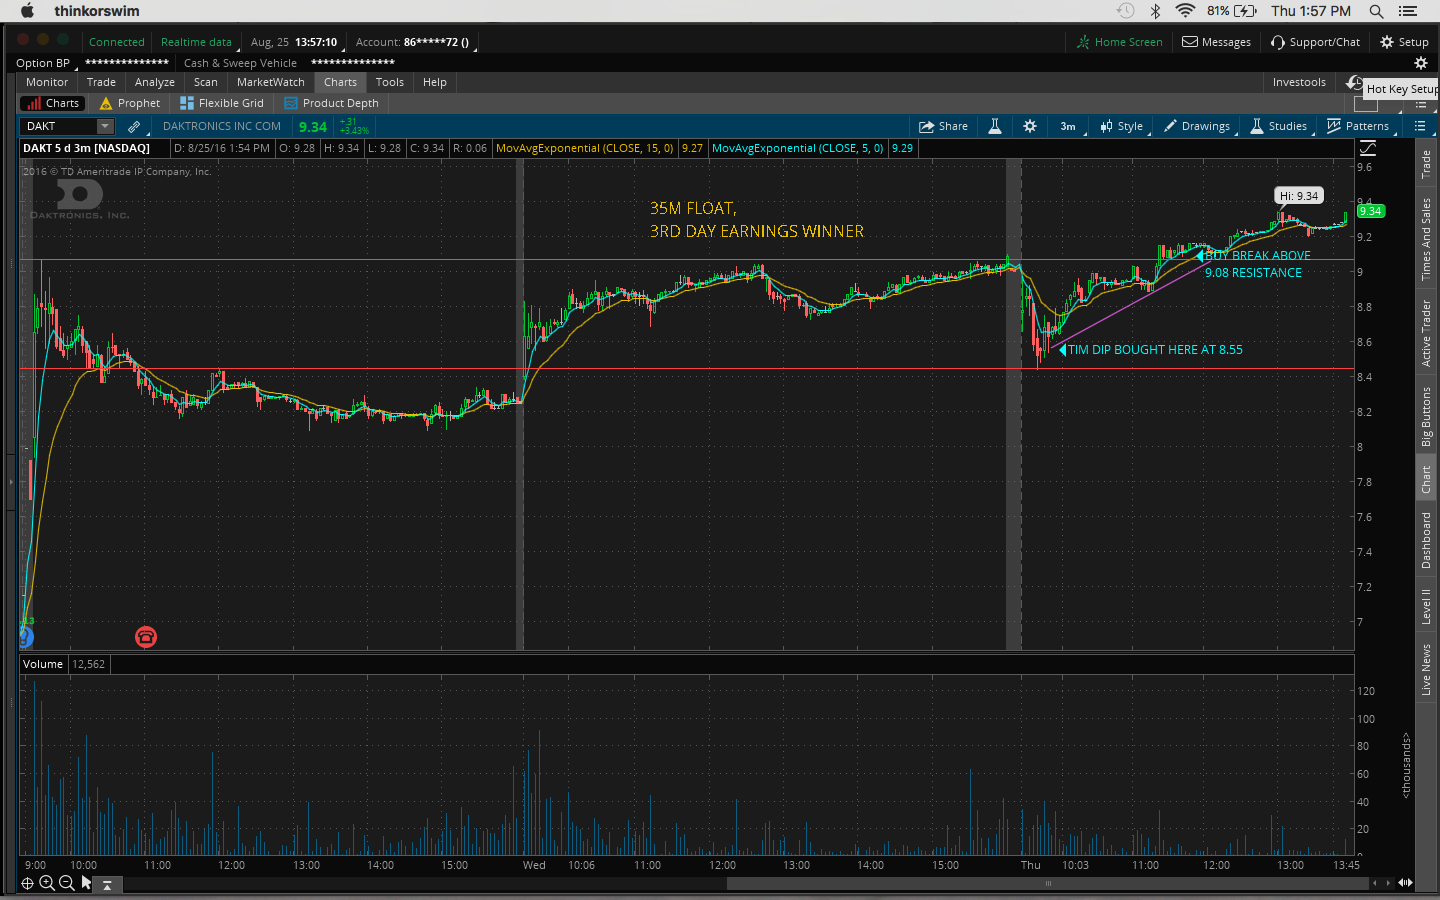Viewport: 1440px width, 900px height.
Task: Open the Big Buttons sidebar panel
Action: point(1426,416)
